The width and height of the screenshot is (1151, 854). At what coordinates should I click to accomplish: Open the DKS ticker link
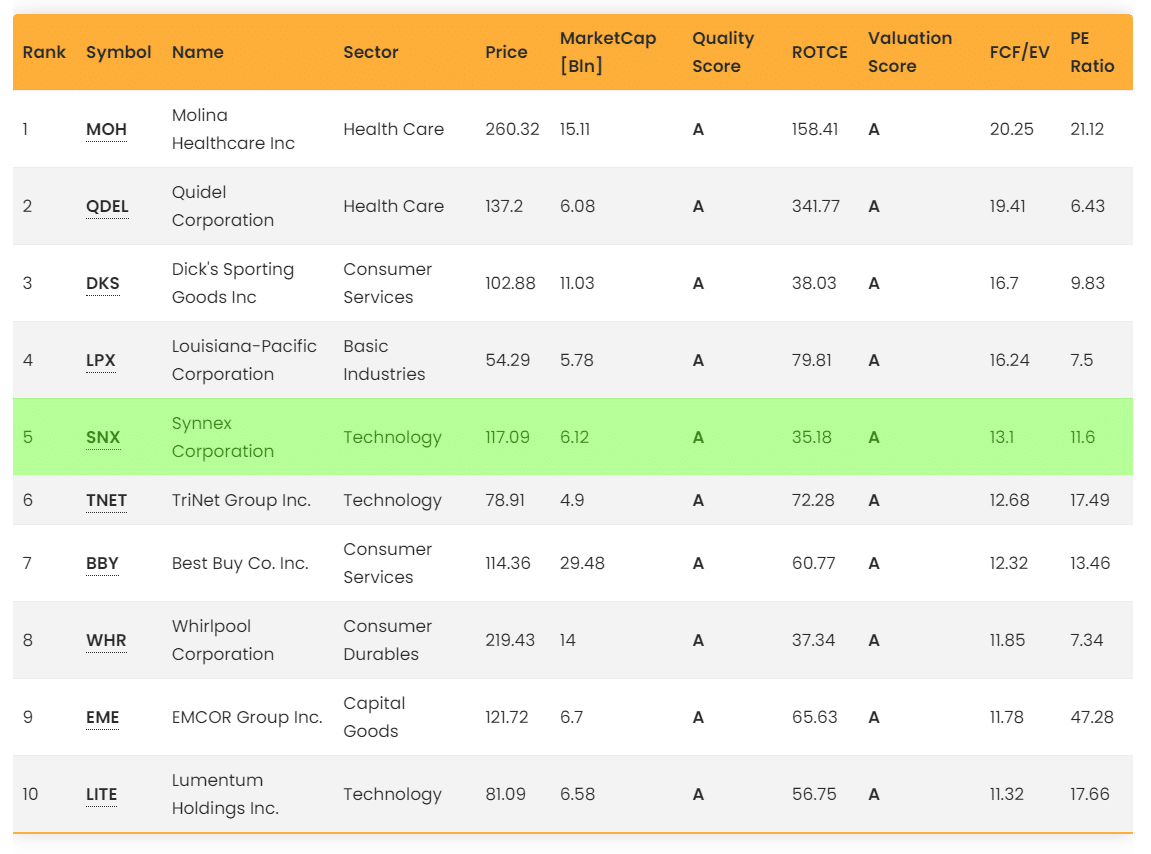(103, 283)
